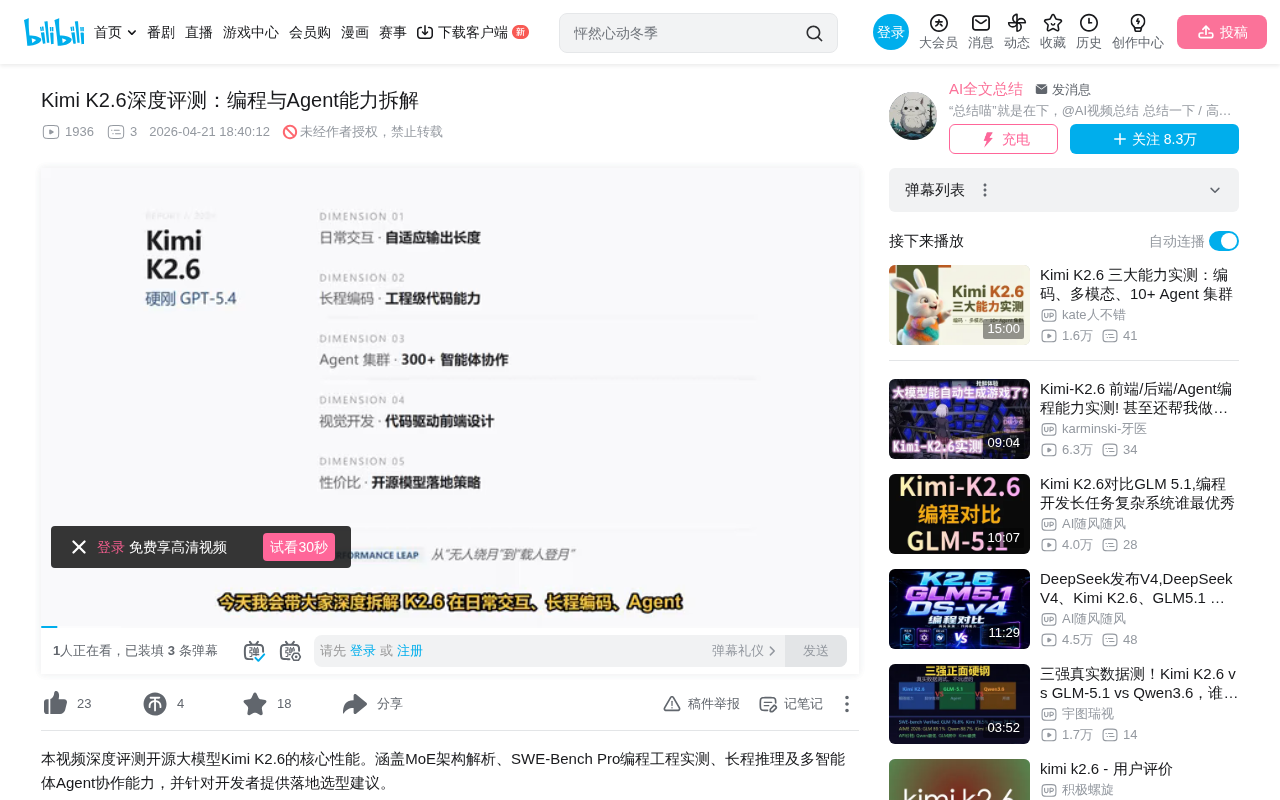Open uploader name 宇图瑞视
The image size is (1280, 800).
click(1090, 714)
